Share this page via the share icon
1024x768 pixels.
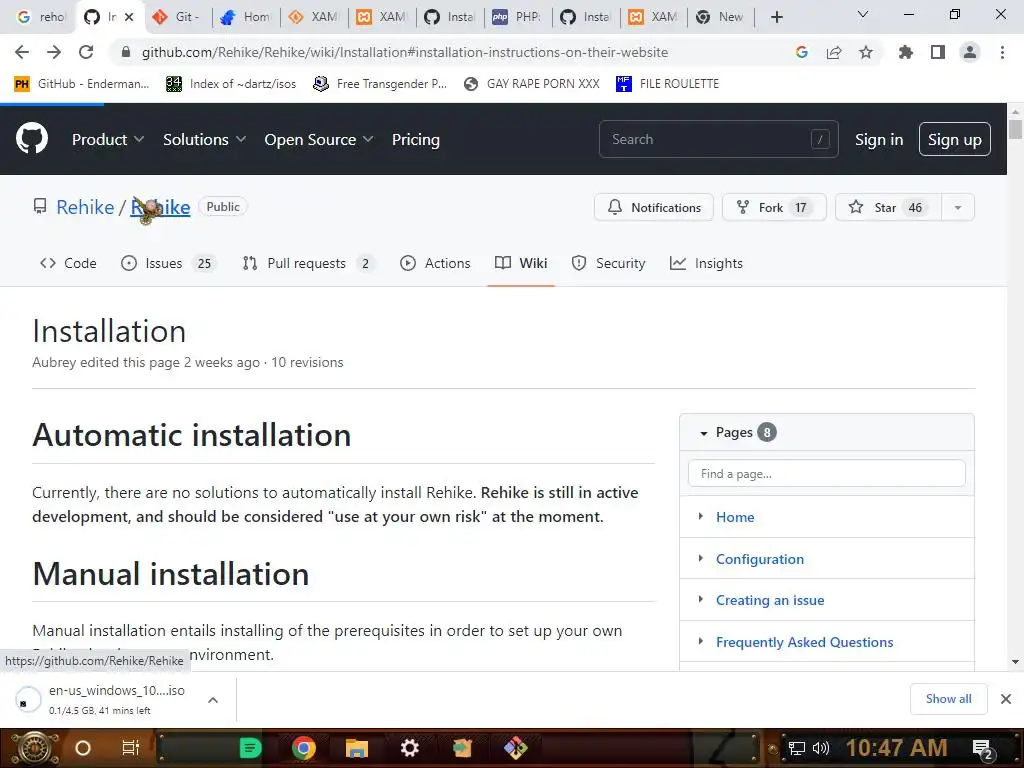[834, 52]
